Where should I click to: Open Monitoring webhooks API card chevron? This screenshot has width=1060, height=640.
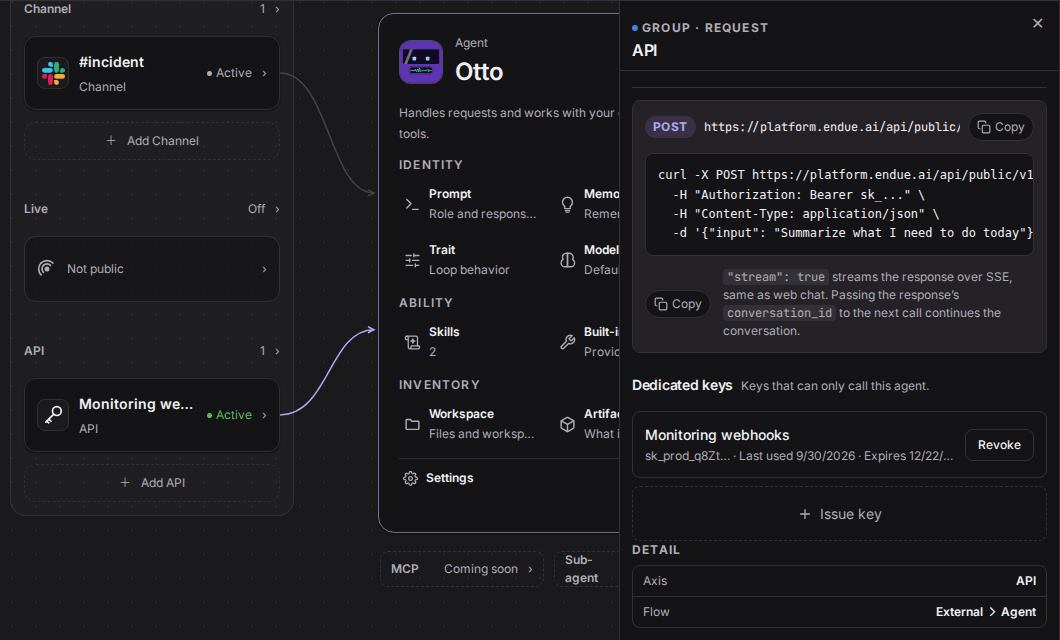tap(264, 415)
